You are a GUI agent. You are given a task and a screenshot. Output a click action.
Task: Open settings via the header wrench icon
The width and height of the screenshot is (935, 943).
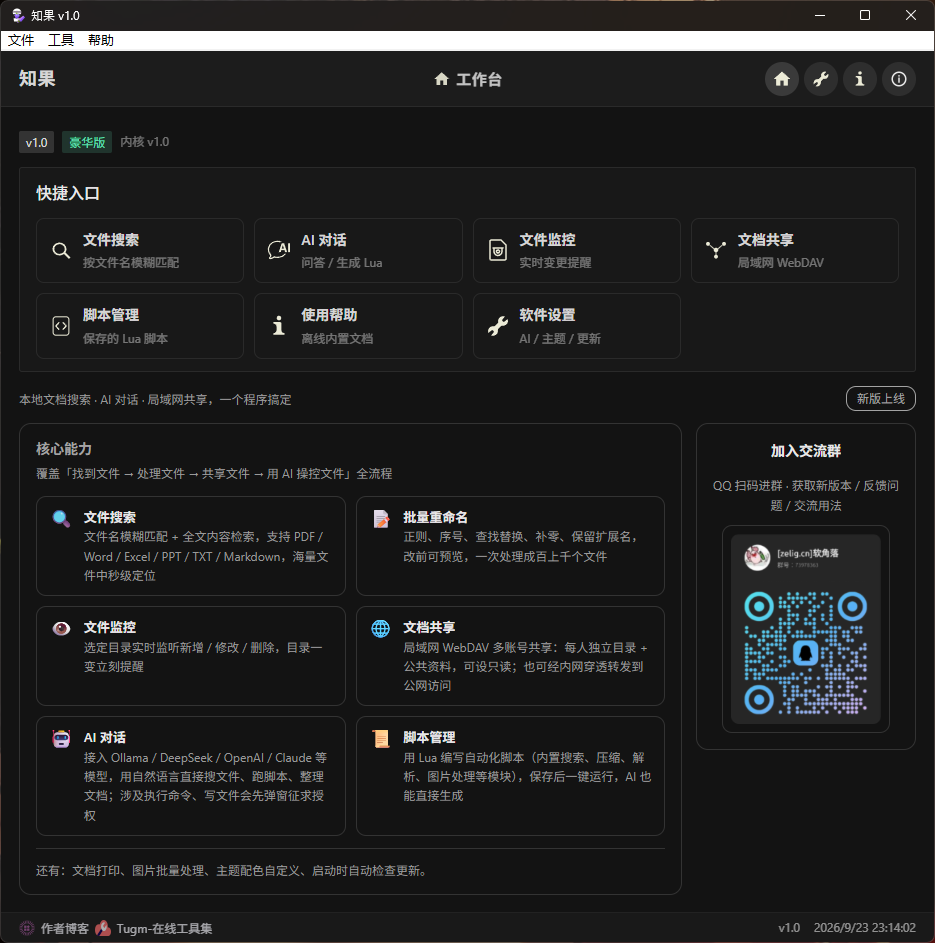tap(820, 79)
